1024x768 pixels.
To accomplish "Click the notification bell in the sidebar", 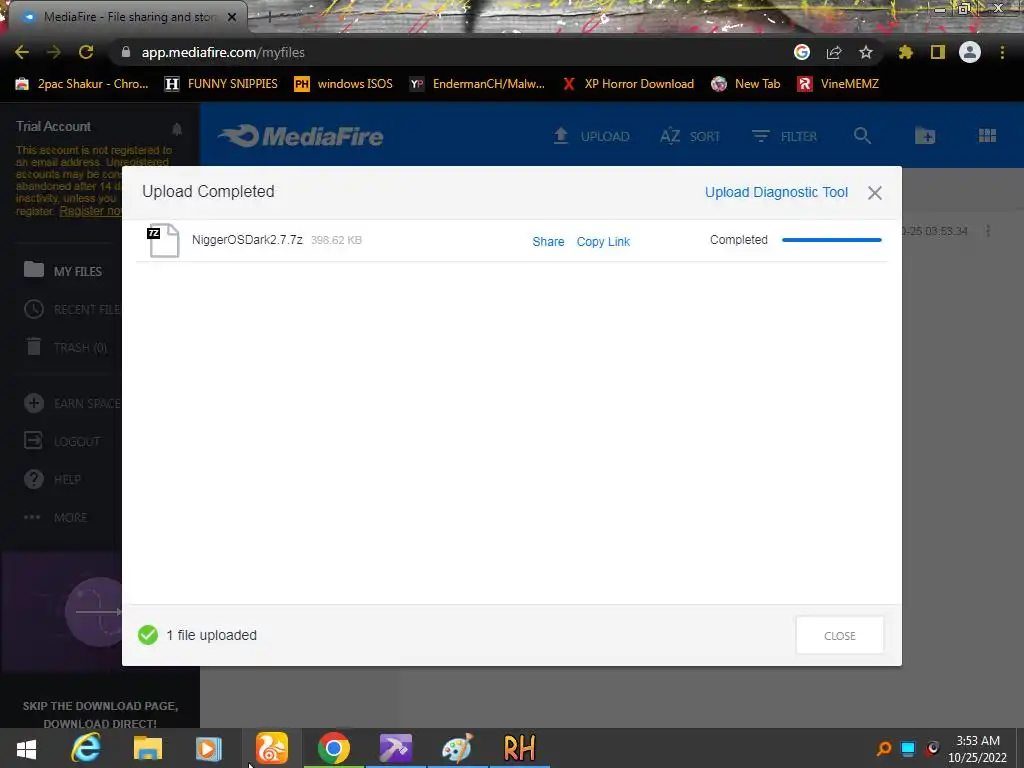I will point(177,128).
